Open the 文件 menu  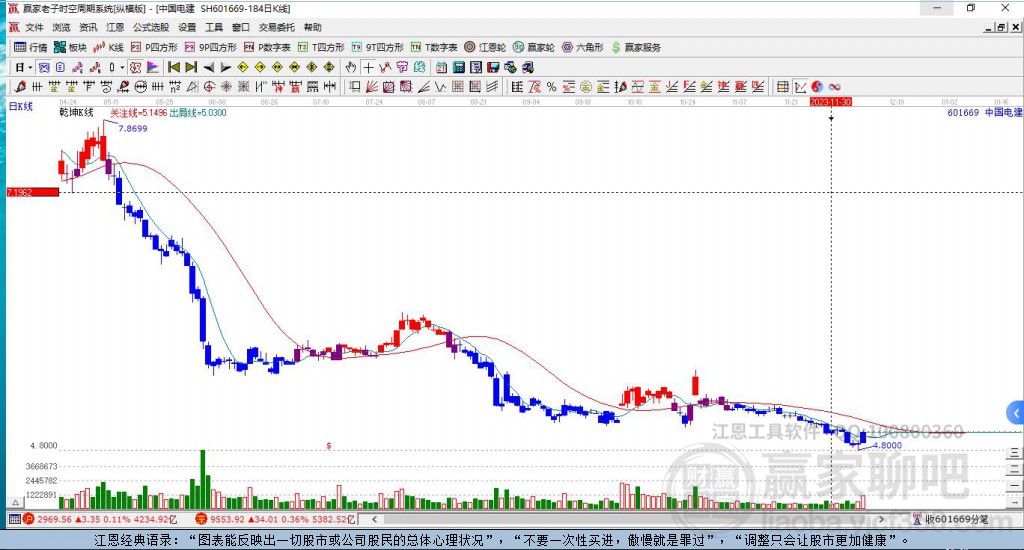pyautogui.click(x=34, y=27)
